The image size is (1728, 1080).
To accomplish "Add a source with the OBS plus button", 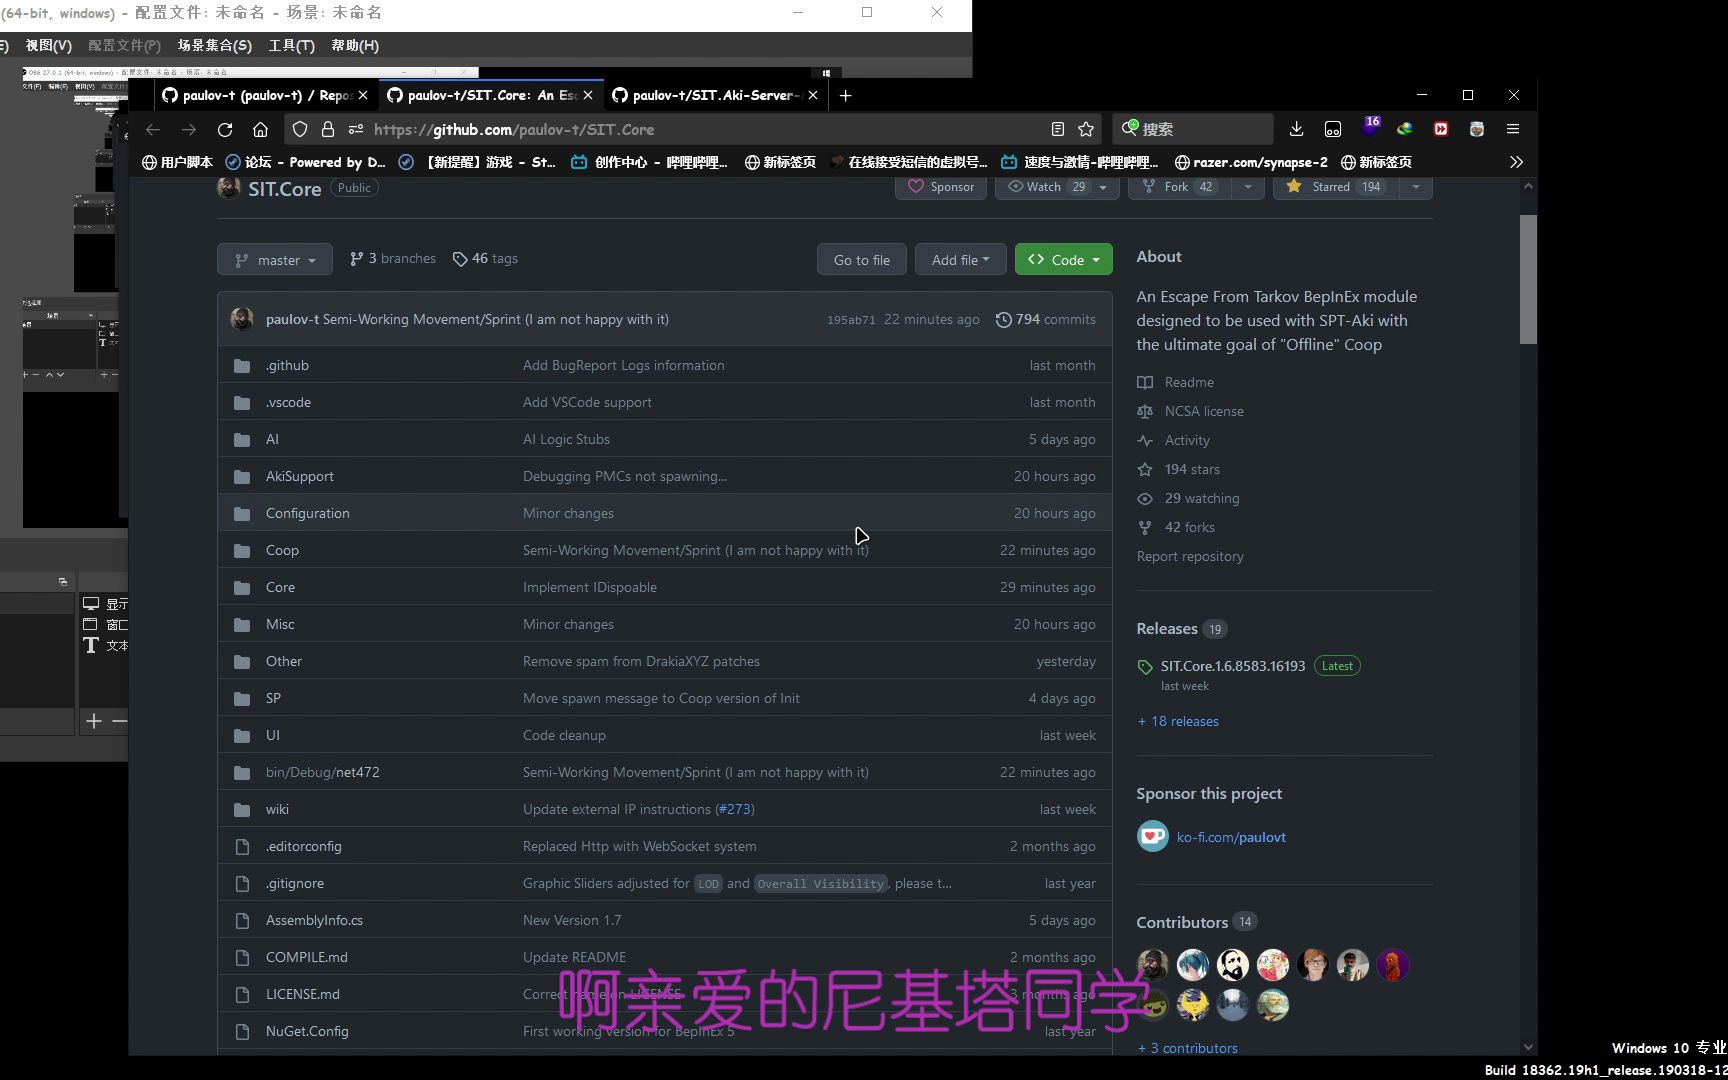I will [x=93, y=721].
